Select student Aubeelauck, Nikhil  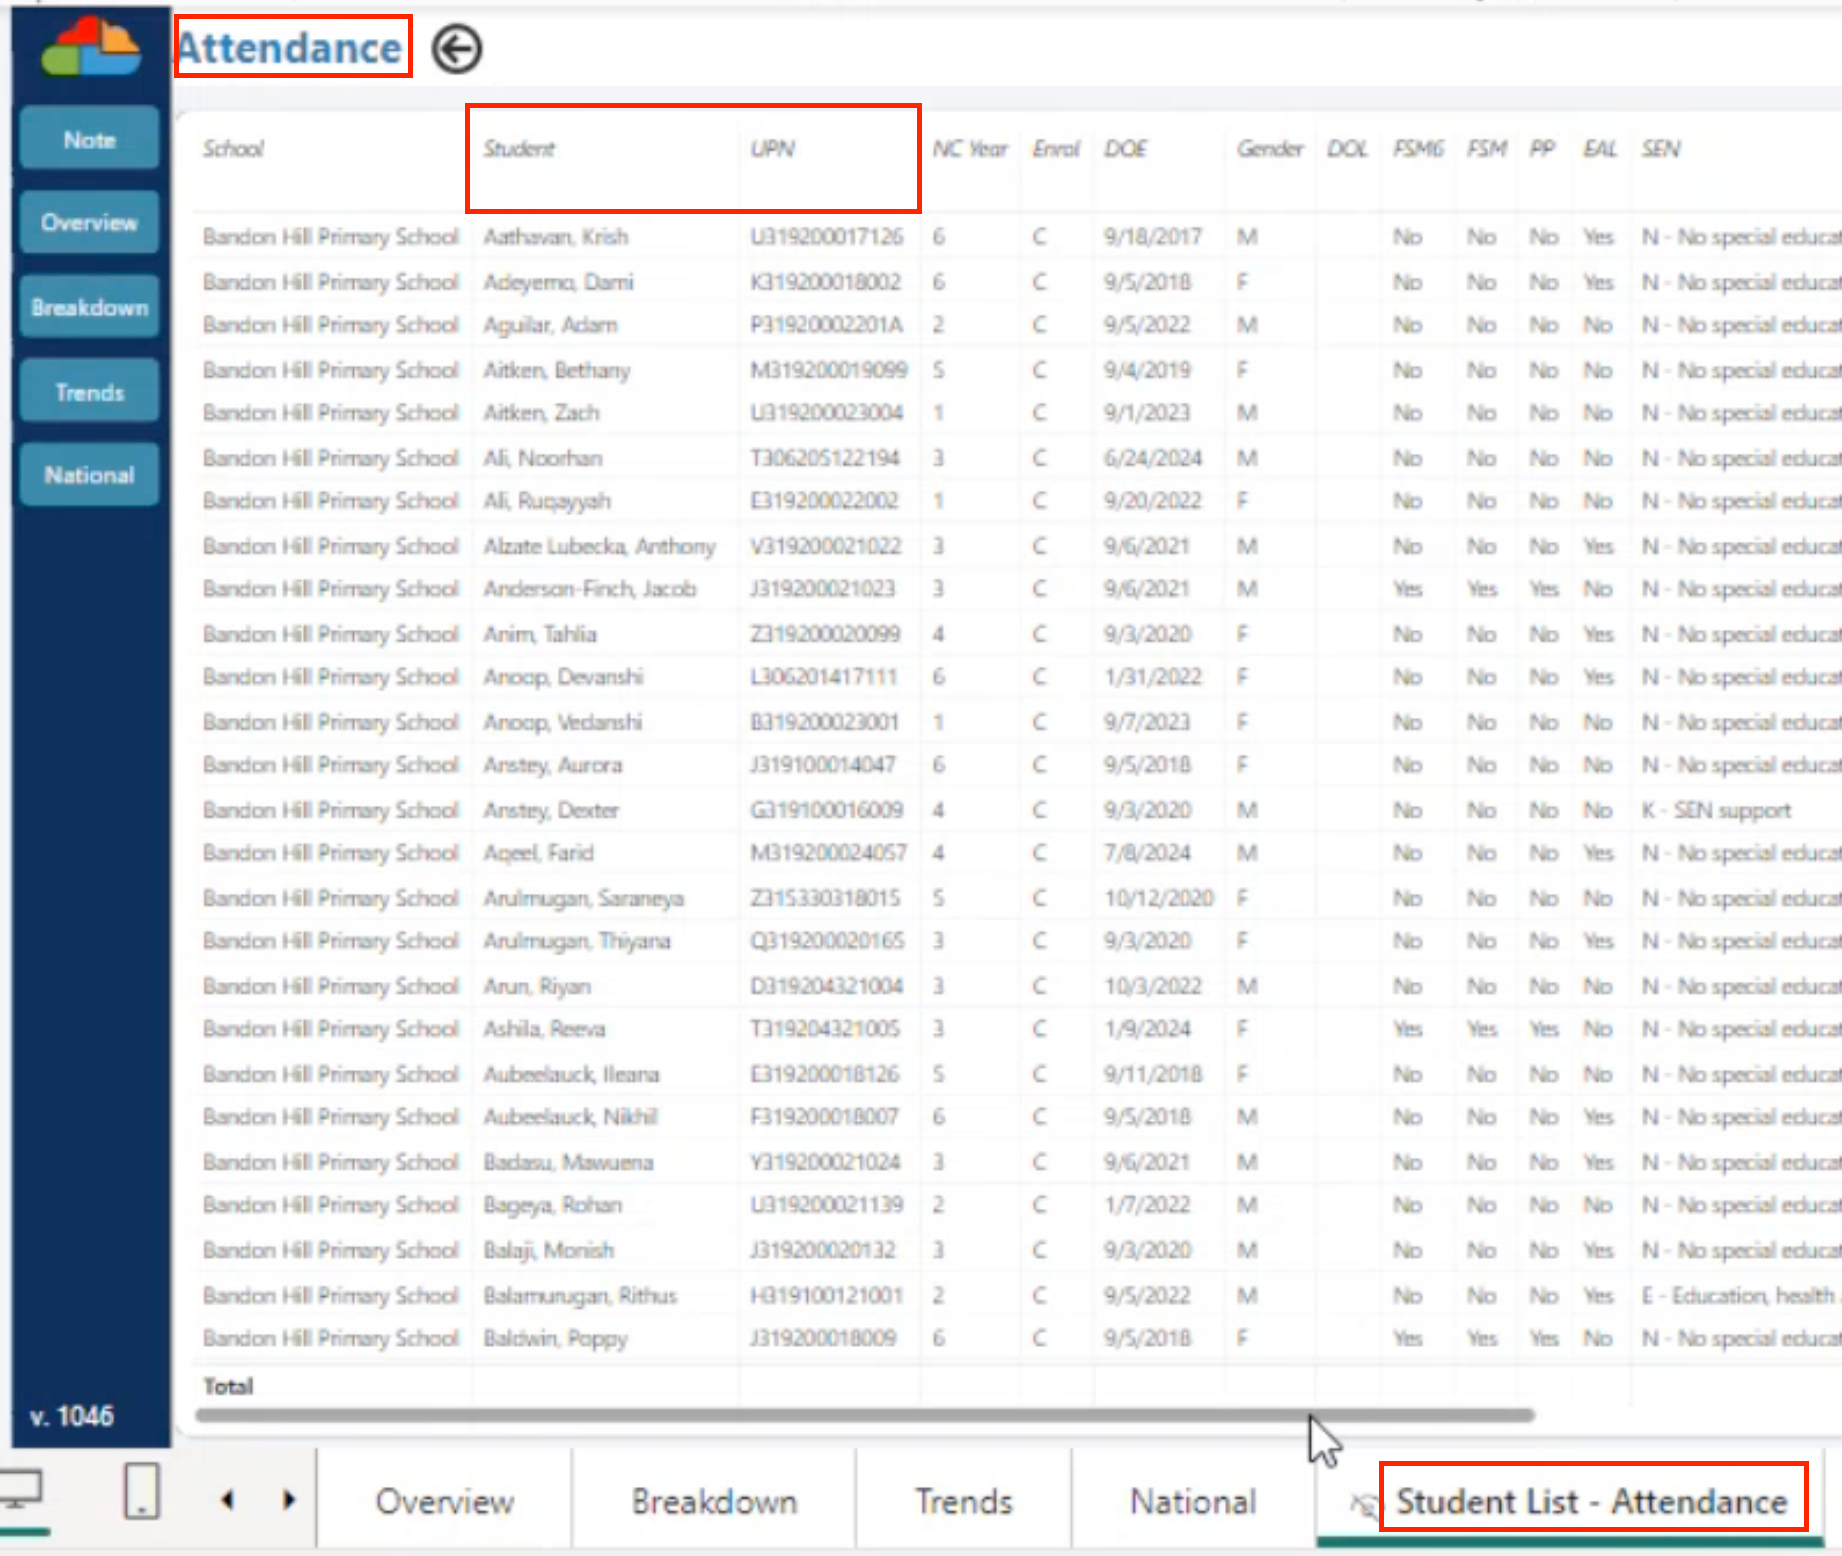pyautogui.click(x=570, y=1117)
